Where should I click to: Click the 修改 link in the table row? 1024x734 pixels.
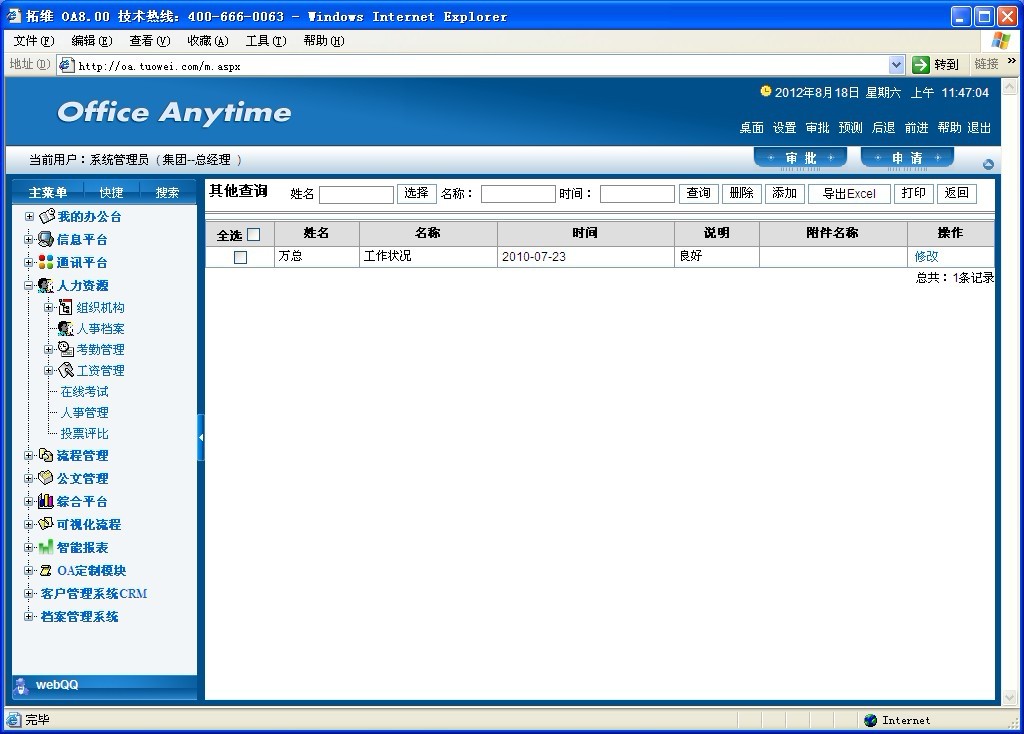point(926,257)
